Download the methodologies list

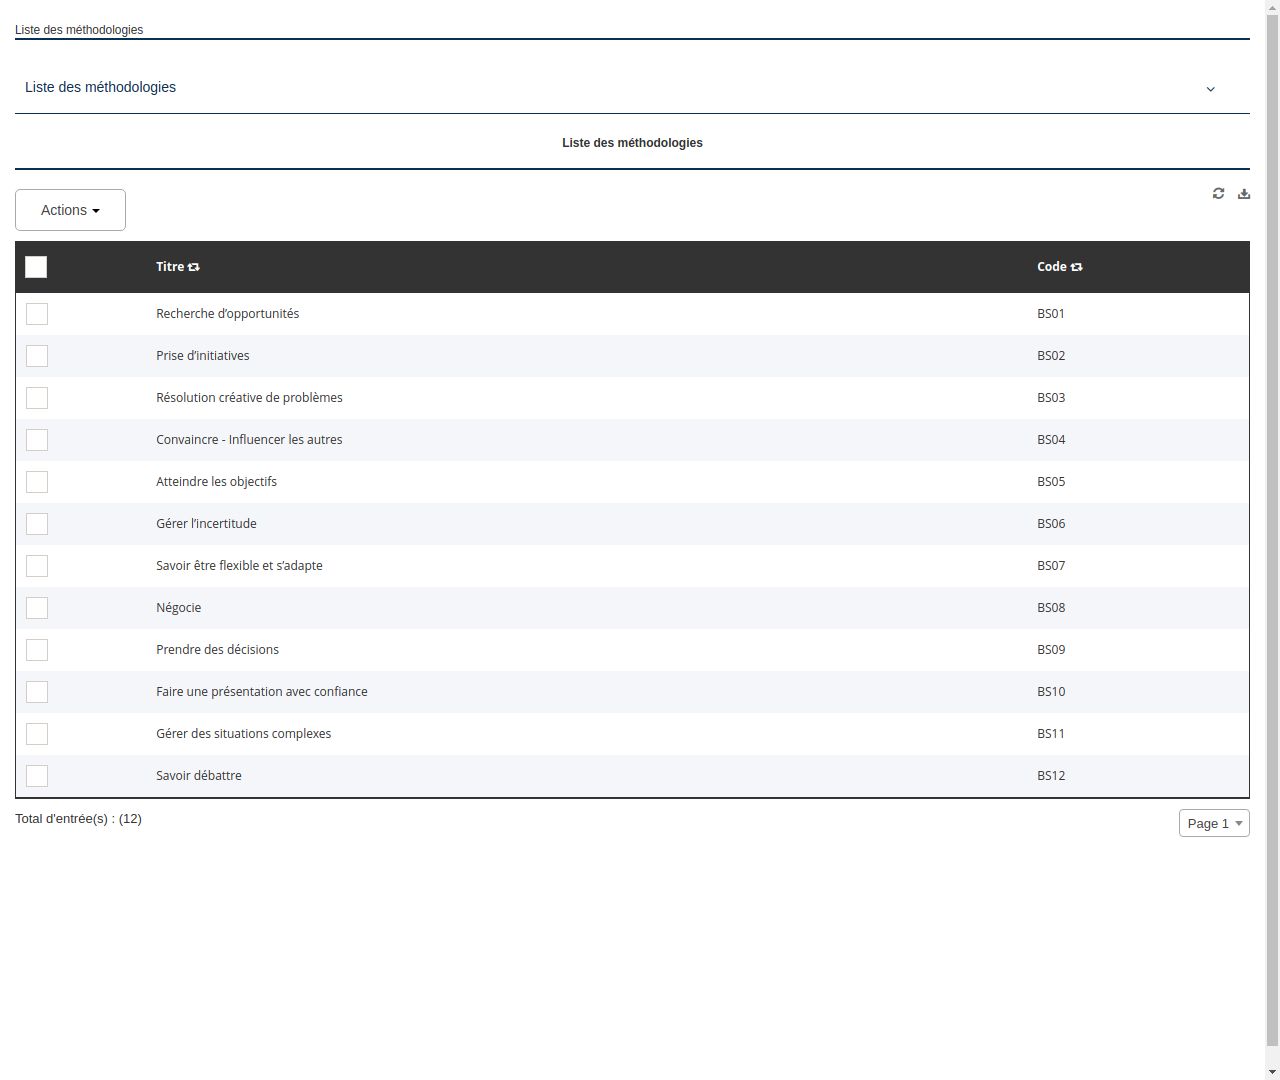click(x=1244, y=193)
